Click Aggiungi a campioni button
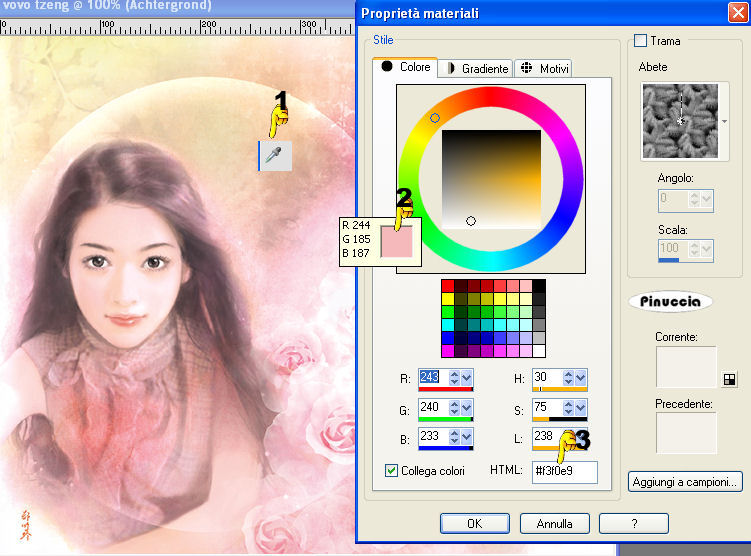The image size is (751, 556). [x=685, y=482]
